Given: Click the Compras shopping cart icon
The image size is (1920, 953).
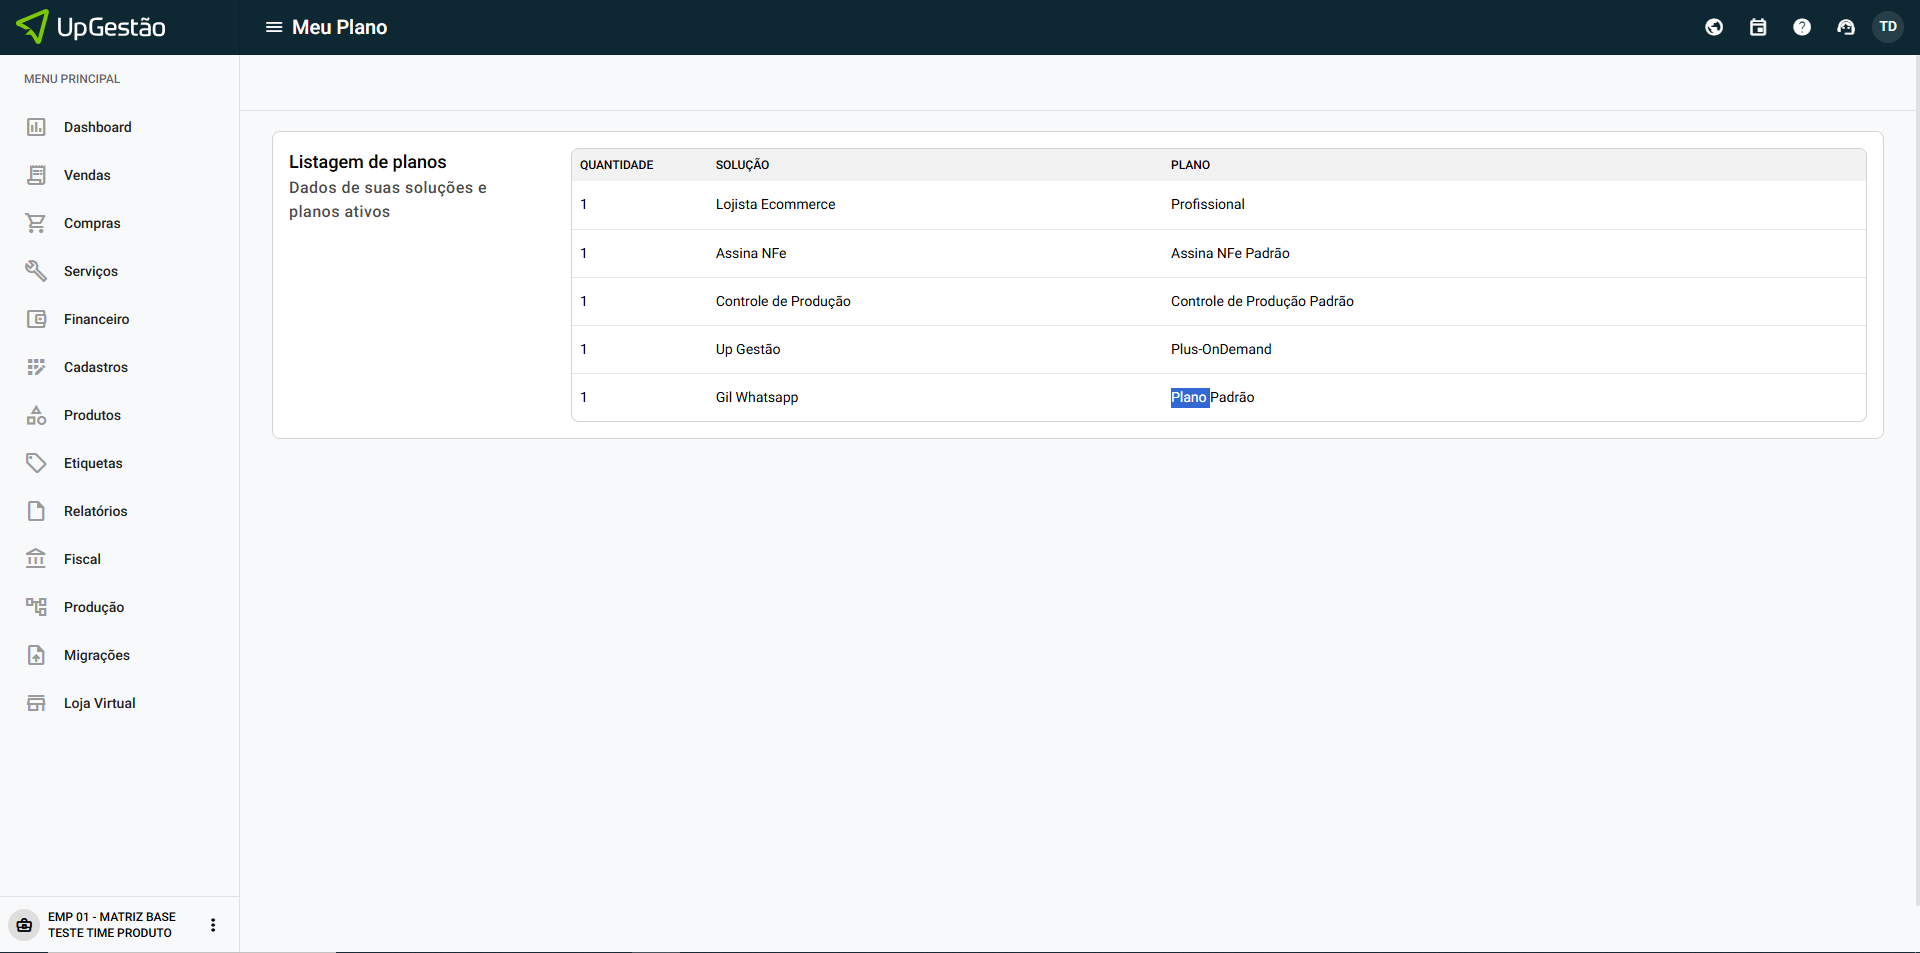Looking at the screenshot, I should (x=36, y=223).
